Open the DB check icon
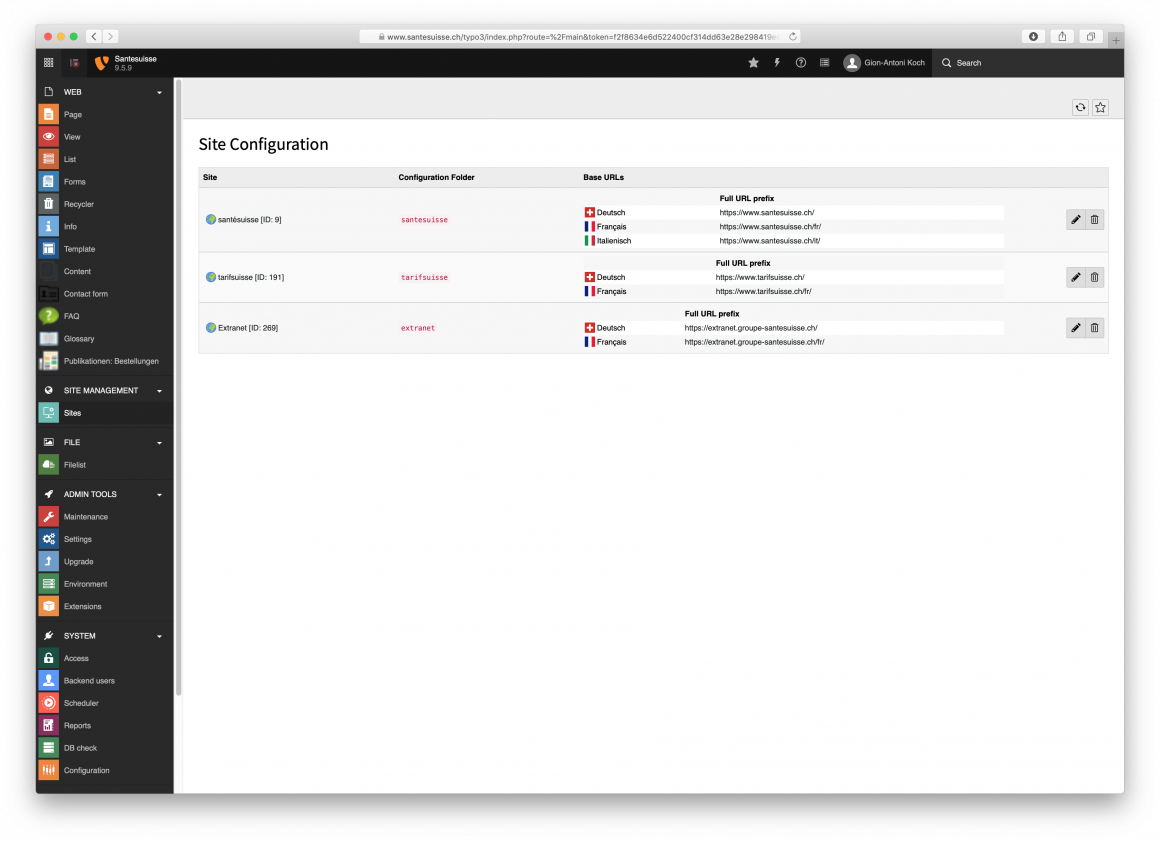Screen dimensions: 1160x841 point(48,748)
